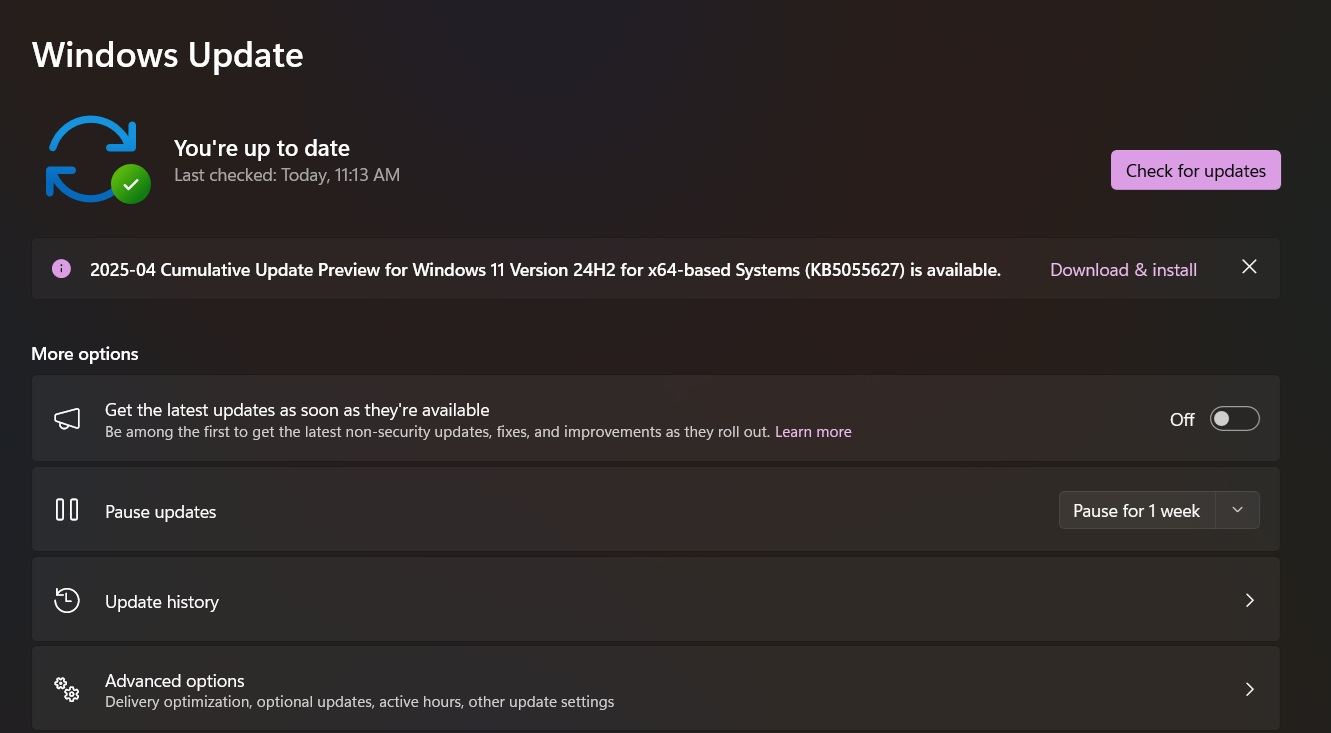
Task: Click the info icon on the update banner
Action: [x=61, y=268]
